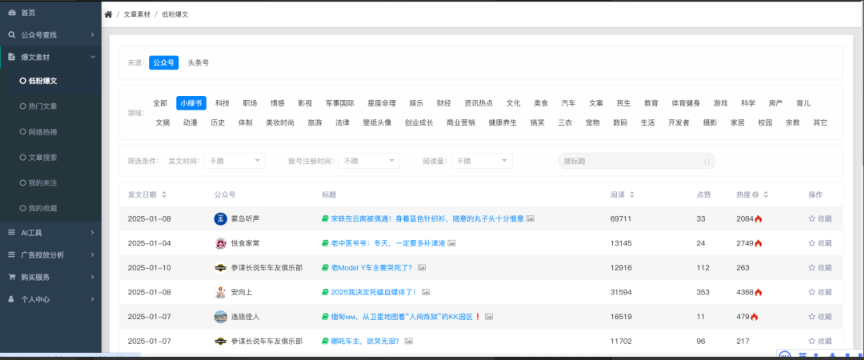Click the 逸旅佳人 account avatar
This screenshot has width=864, height=360.
point(220,317)
